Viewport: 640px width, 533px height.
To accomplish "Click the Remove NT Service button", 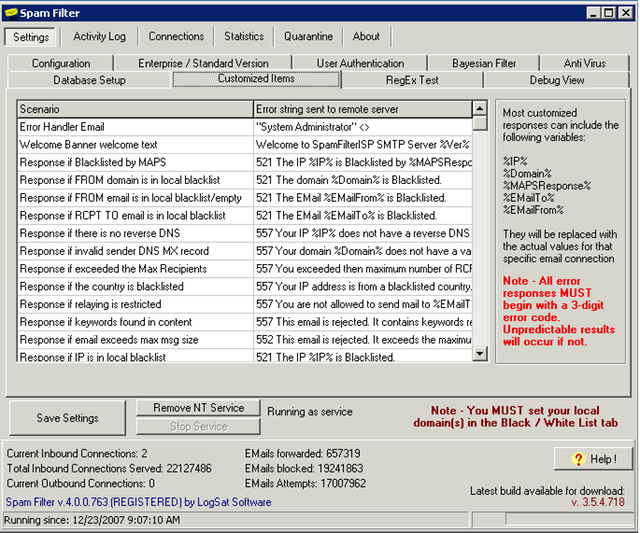I will point(198,408).
